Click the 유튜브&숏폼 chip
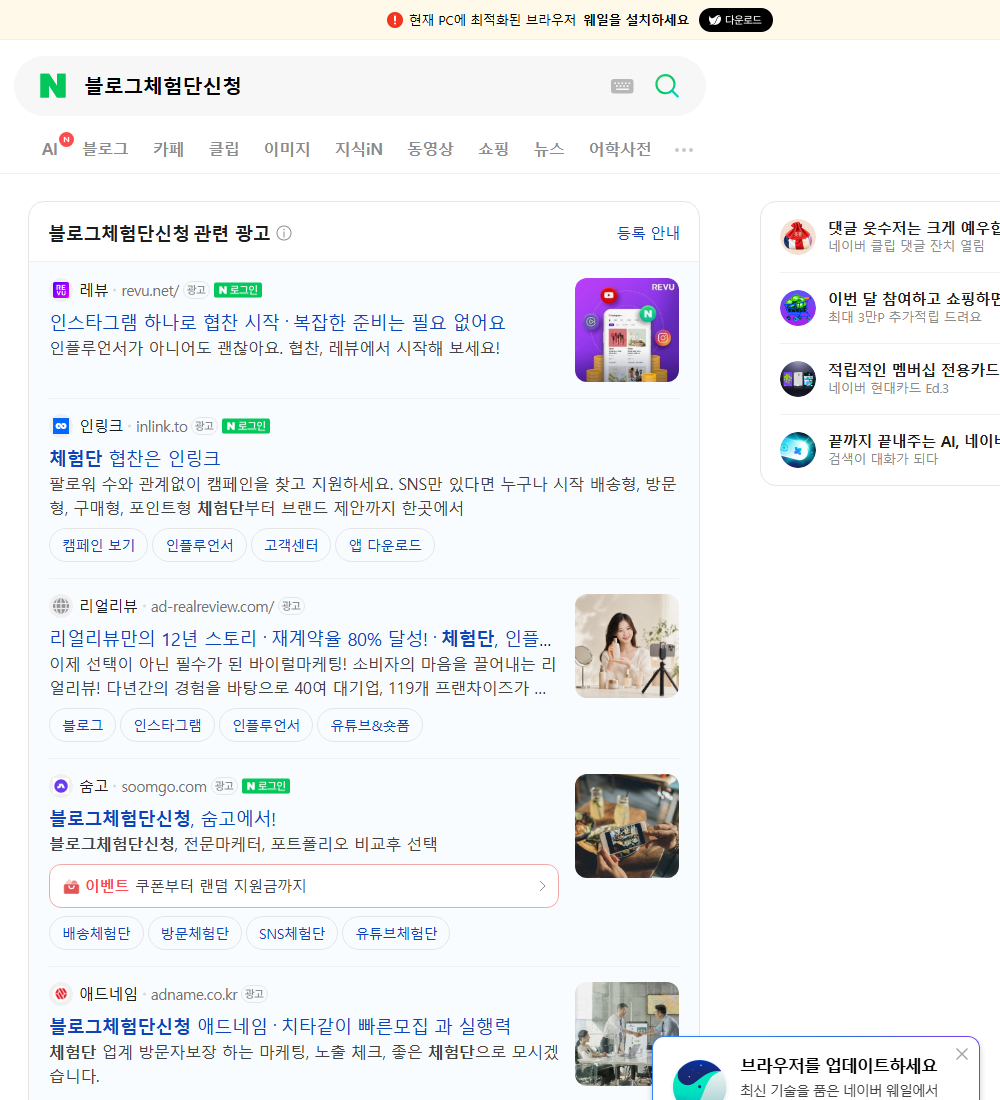The width and height of the screenshot is (1000, 1100). (370, 725)
